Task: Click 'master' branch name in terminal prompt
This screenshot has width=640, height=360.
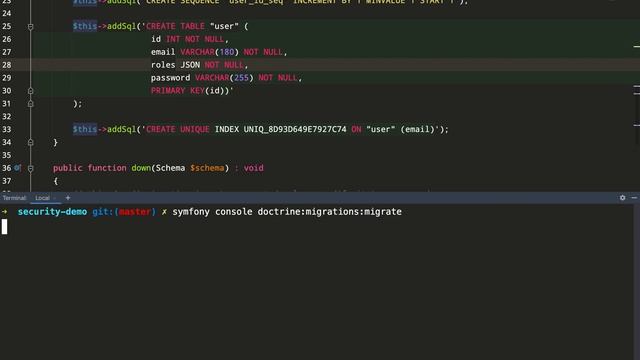Action: pos(135,212)
